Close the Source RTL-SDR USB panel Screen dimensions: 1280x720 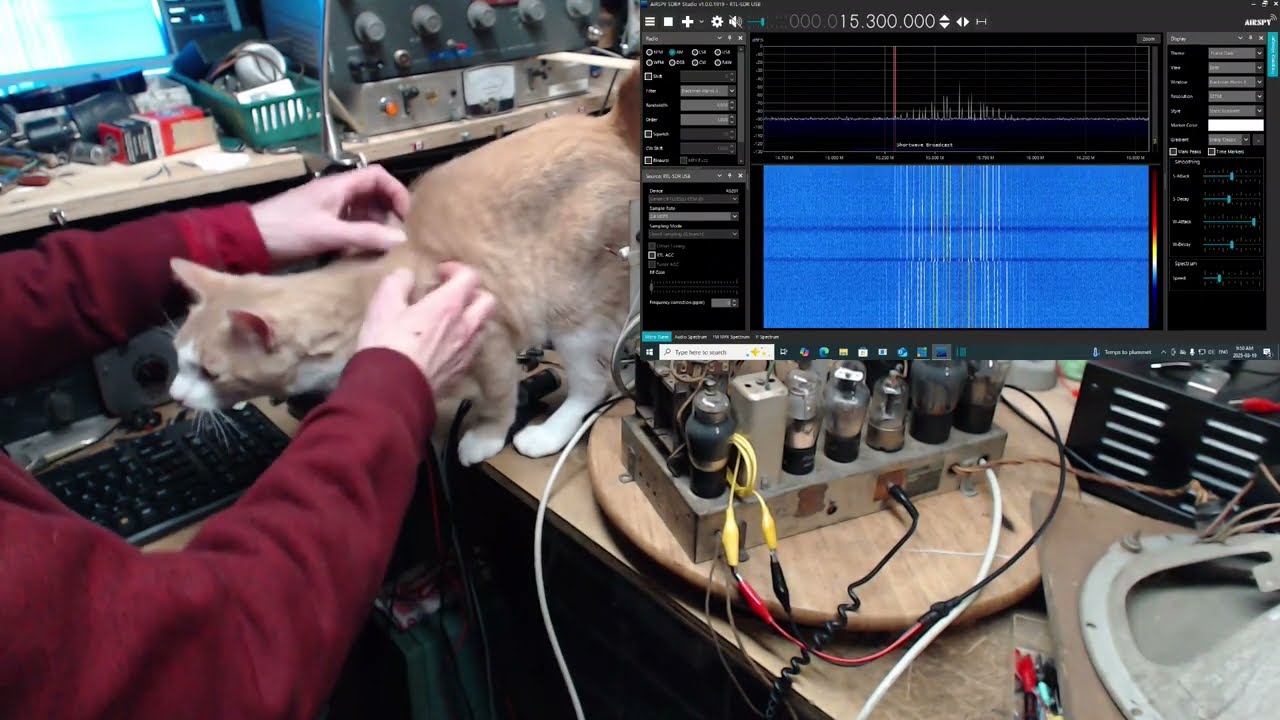tap(740, 176)
